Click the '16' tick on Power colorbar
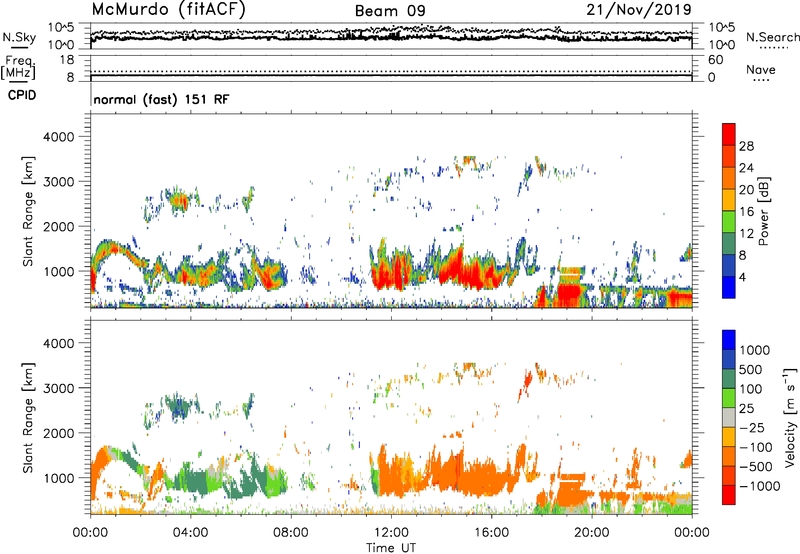 coord(746,212)
